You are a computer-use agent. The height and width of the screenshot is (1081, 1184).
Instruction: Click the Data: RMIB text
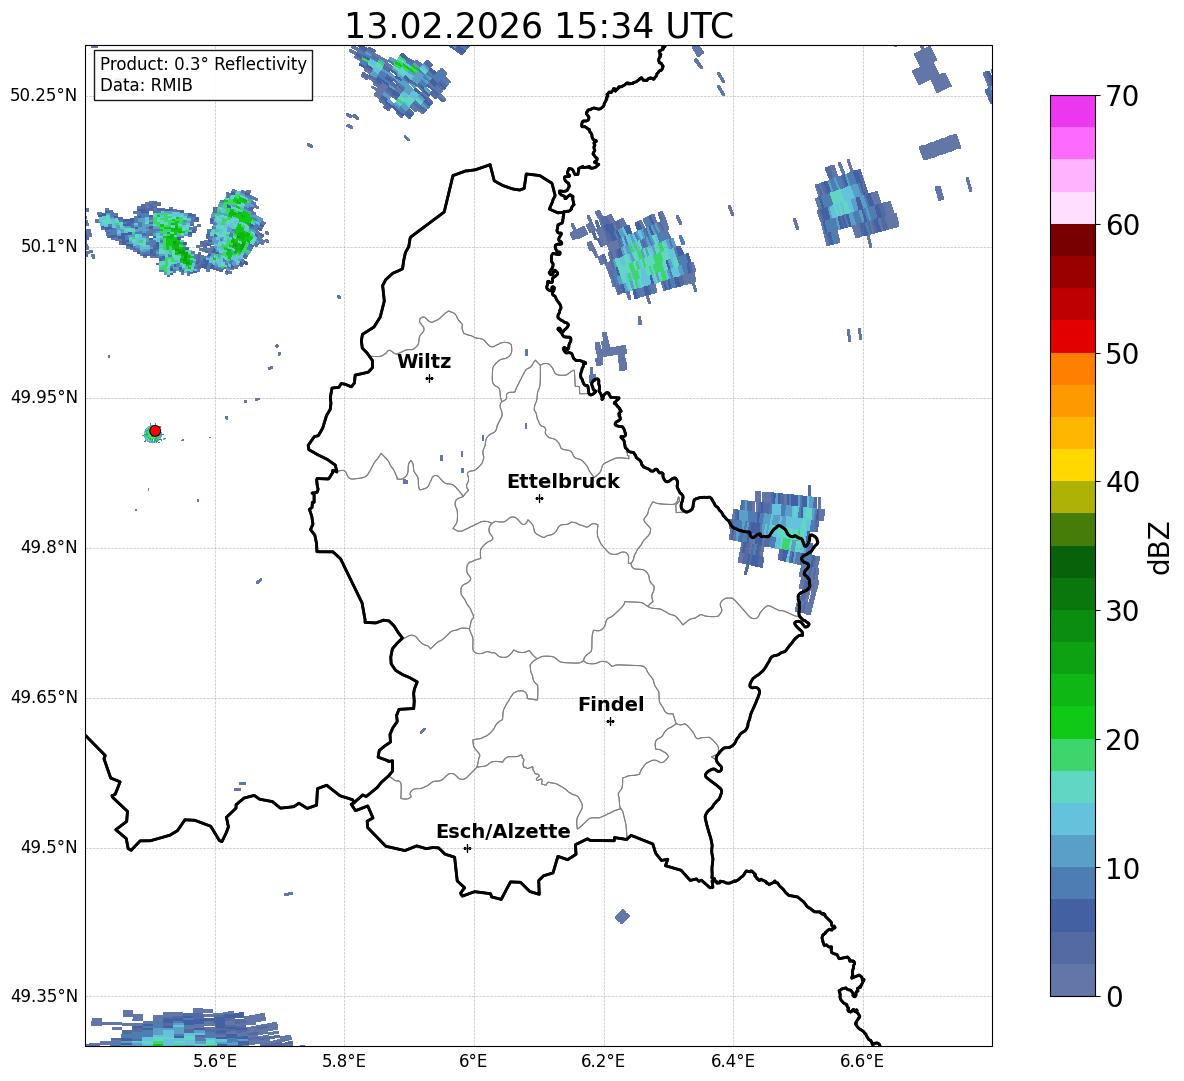146,85
